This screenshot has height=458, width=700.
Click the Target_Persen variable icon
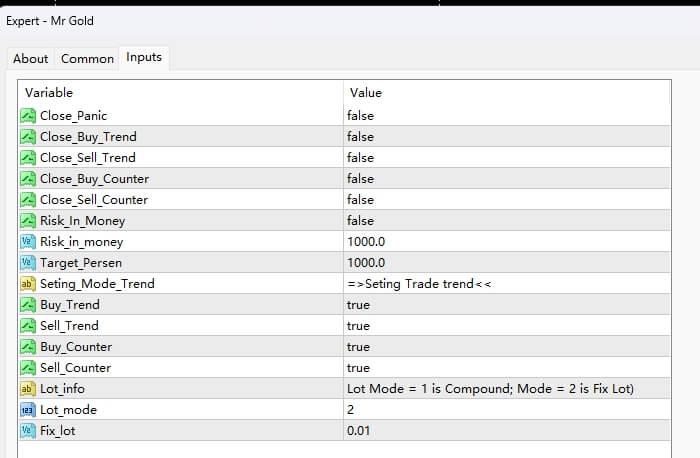[x=28, y=263]
